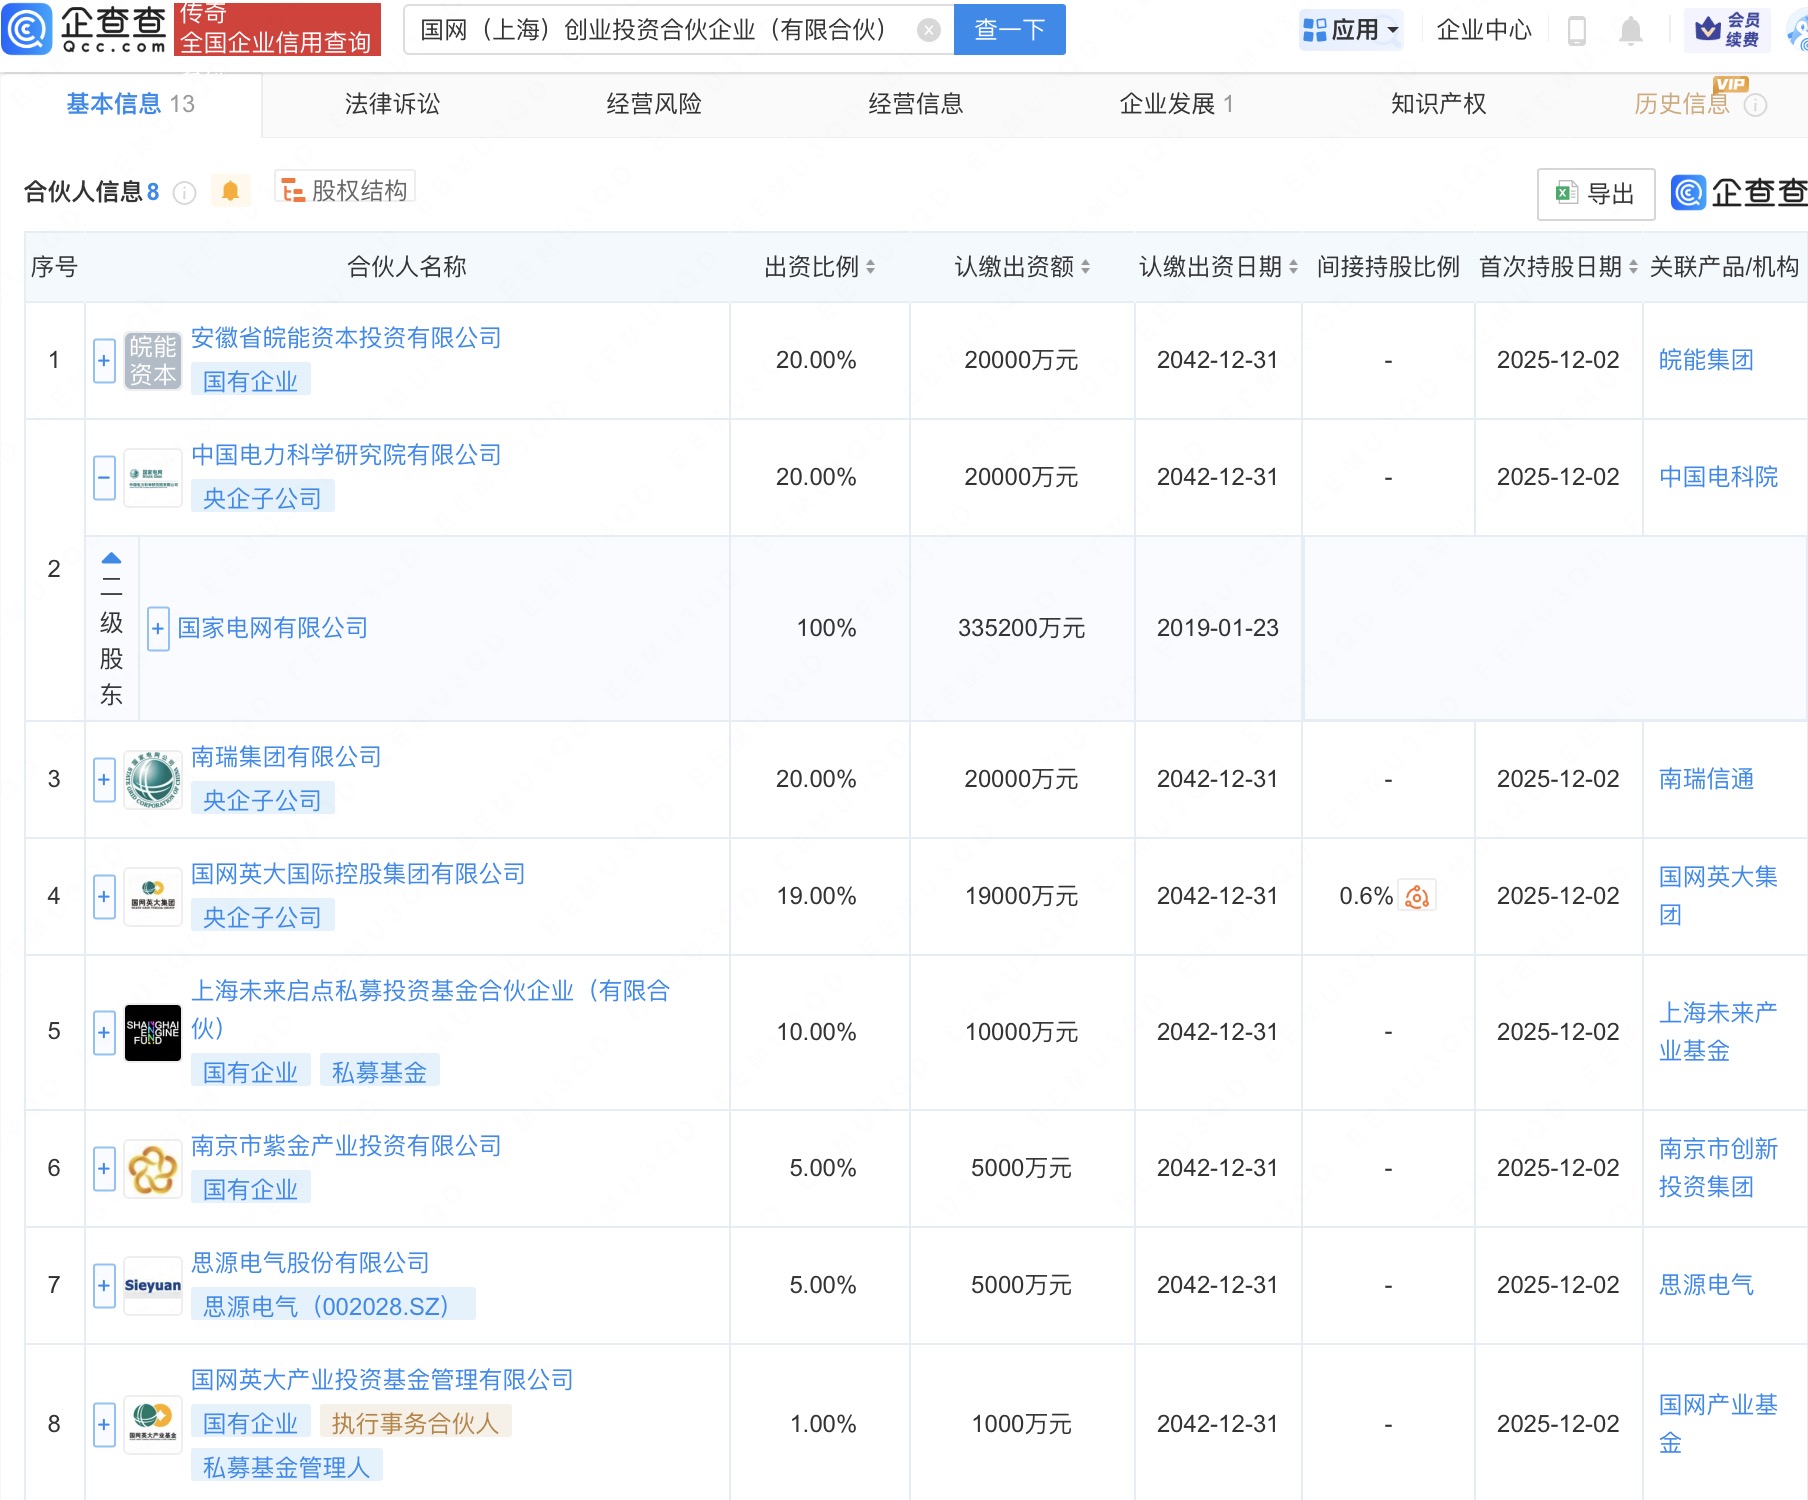Click indirect shareholding chart icon beside 0.6%

coord(1417,896)
